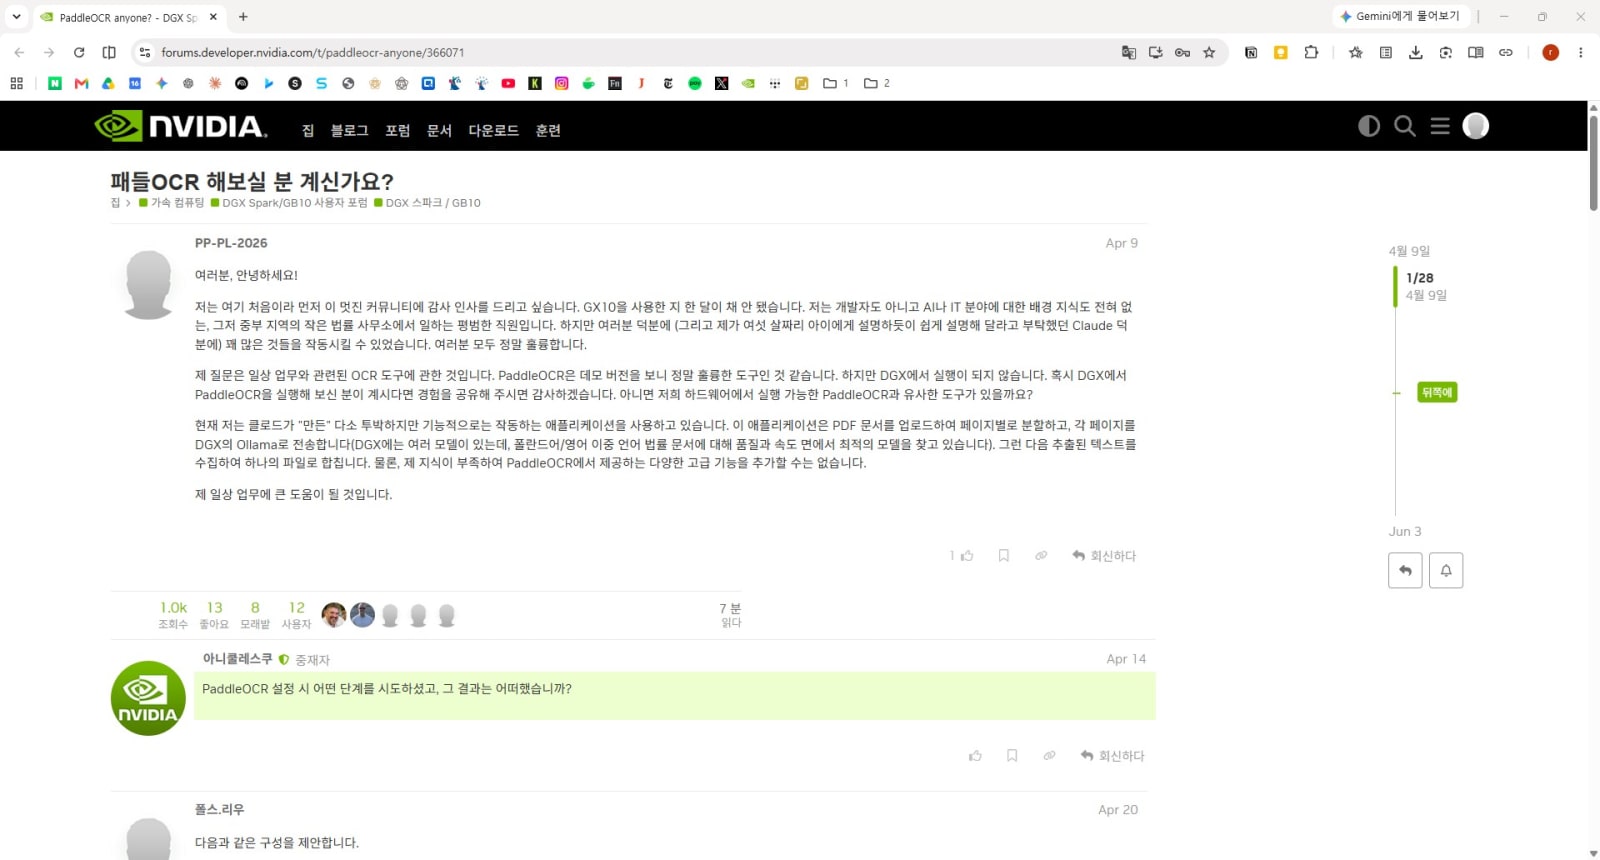Open the tab search dropdown arrow

coord(16,17)
